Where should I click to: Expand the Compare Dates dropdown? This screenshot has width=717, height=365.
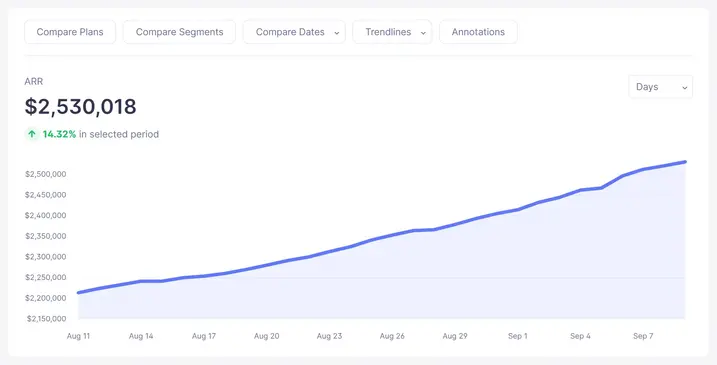click(x=294, y=32)
